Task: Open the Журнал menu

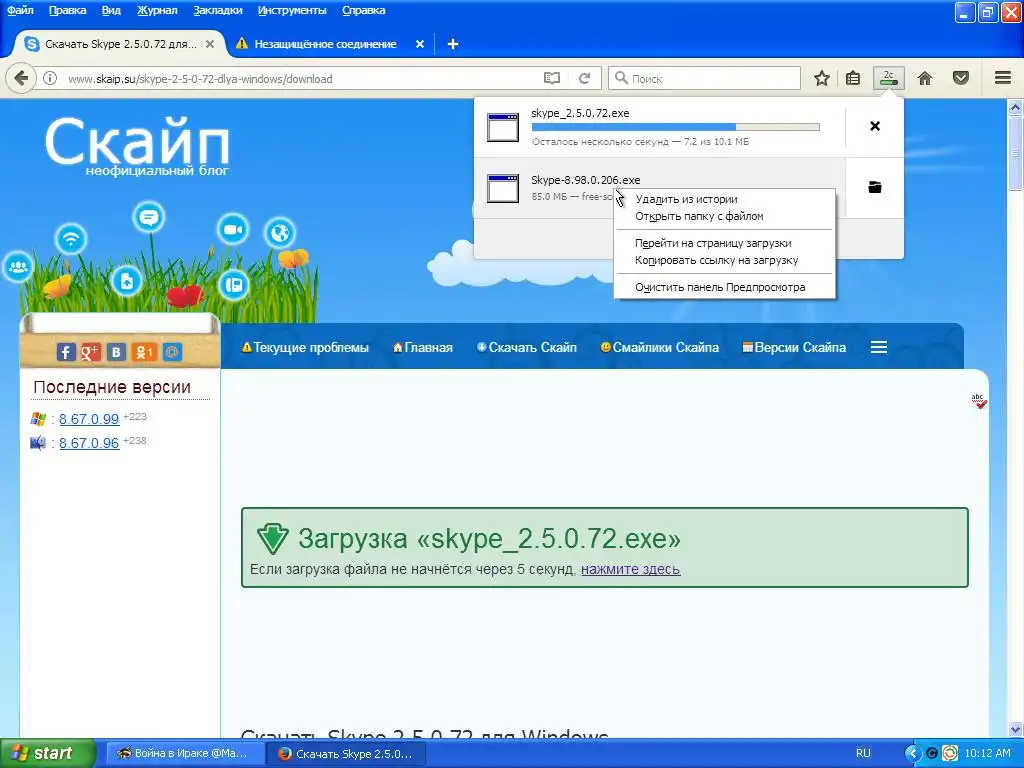Action: (x=157, y=10)
